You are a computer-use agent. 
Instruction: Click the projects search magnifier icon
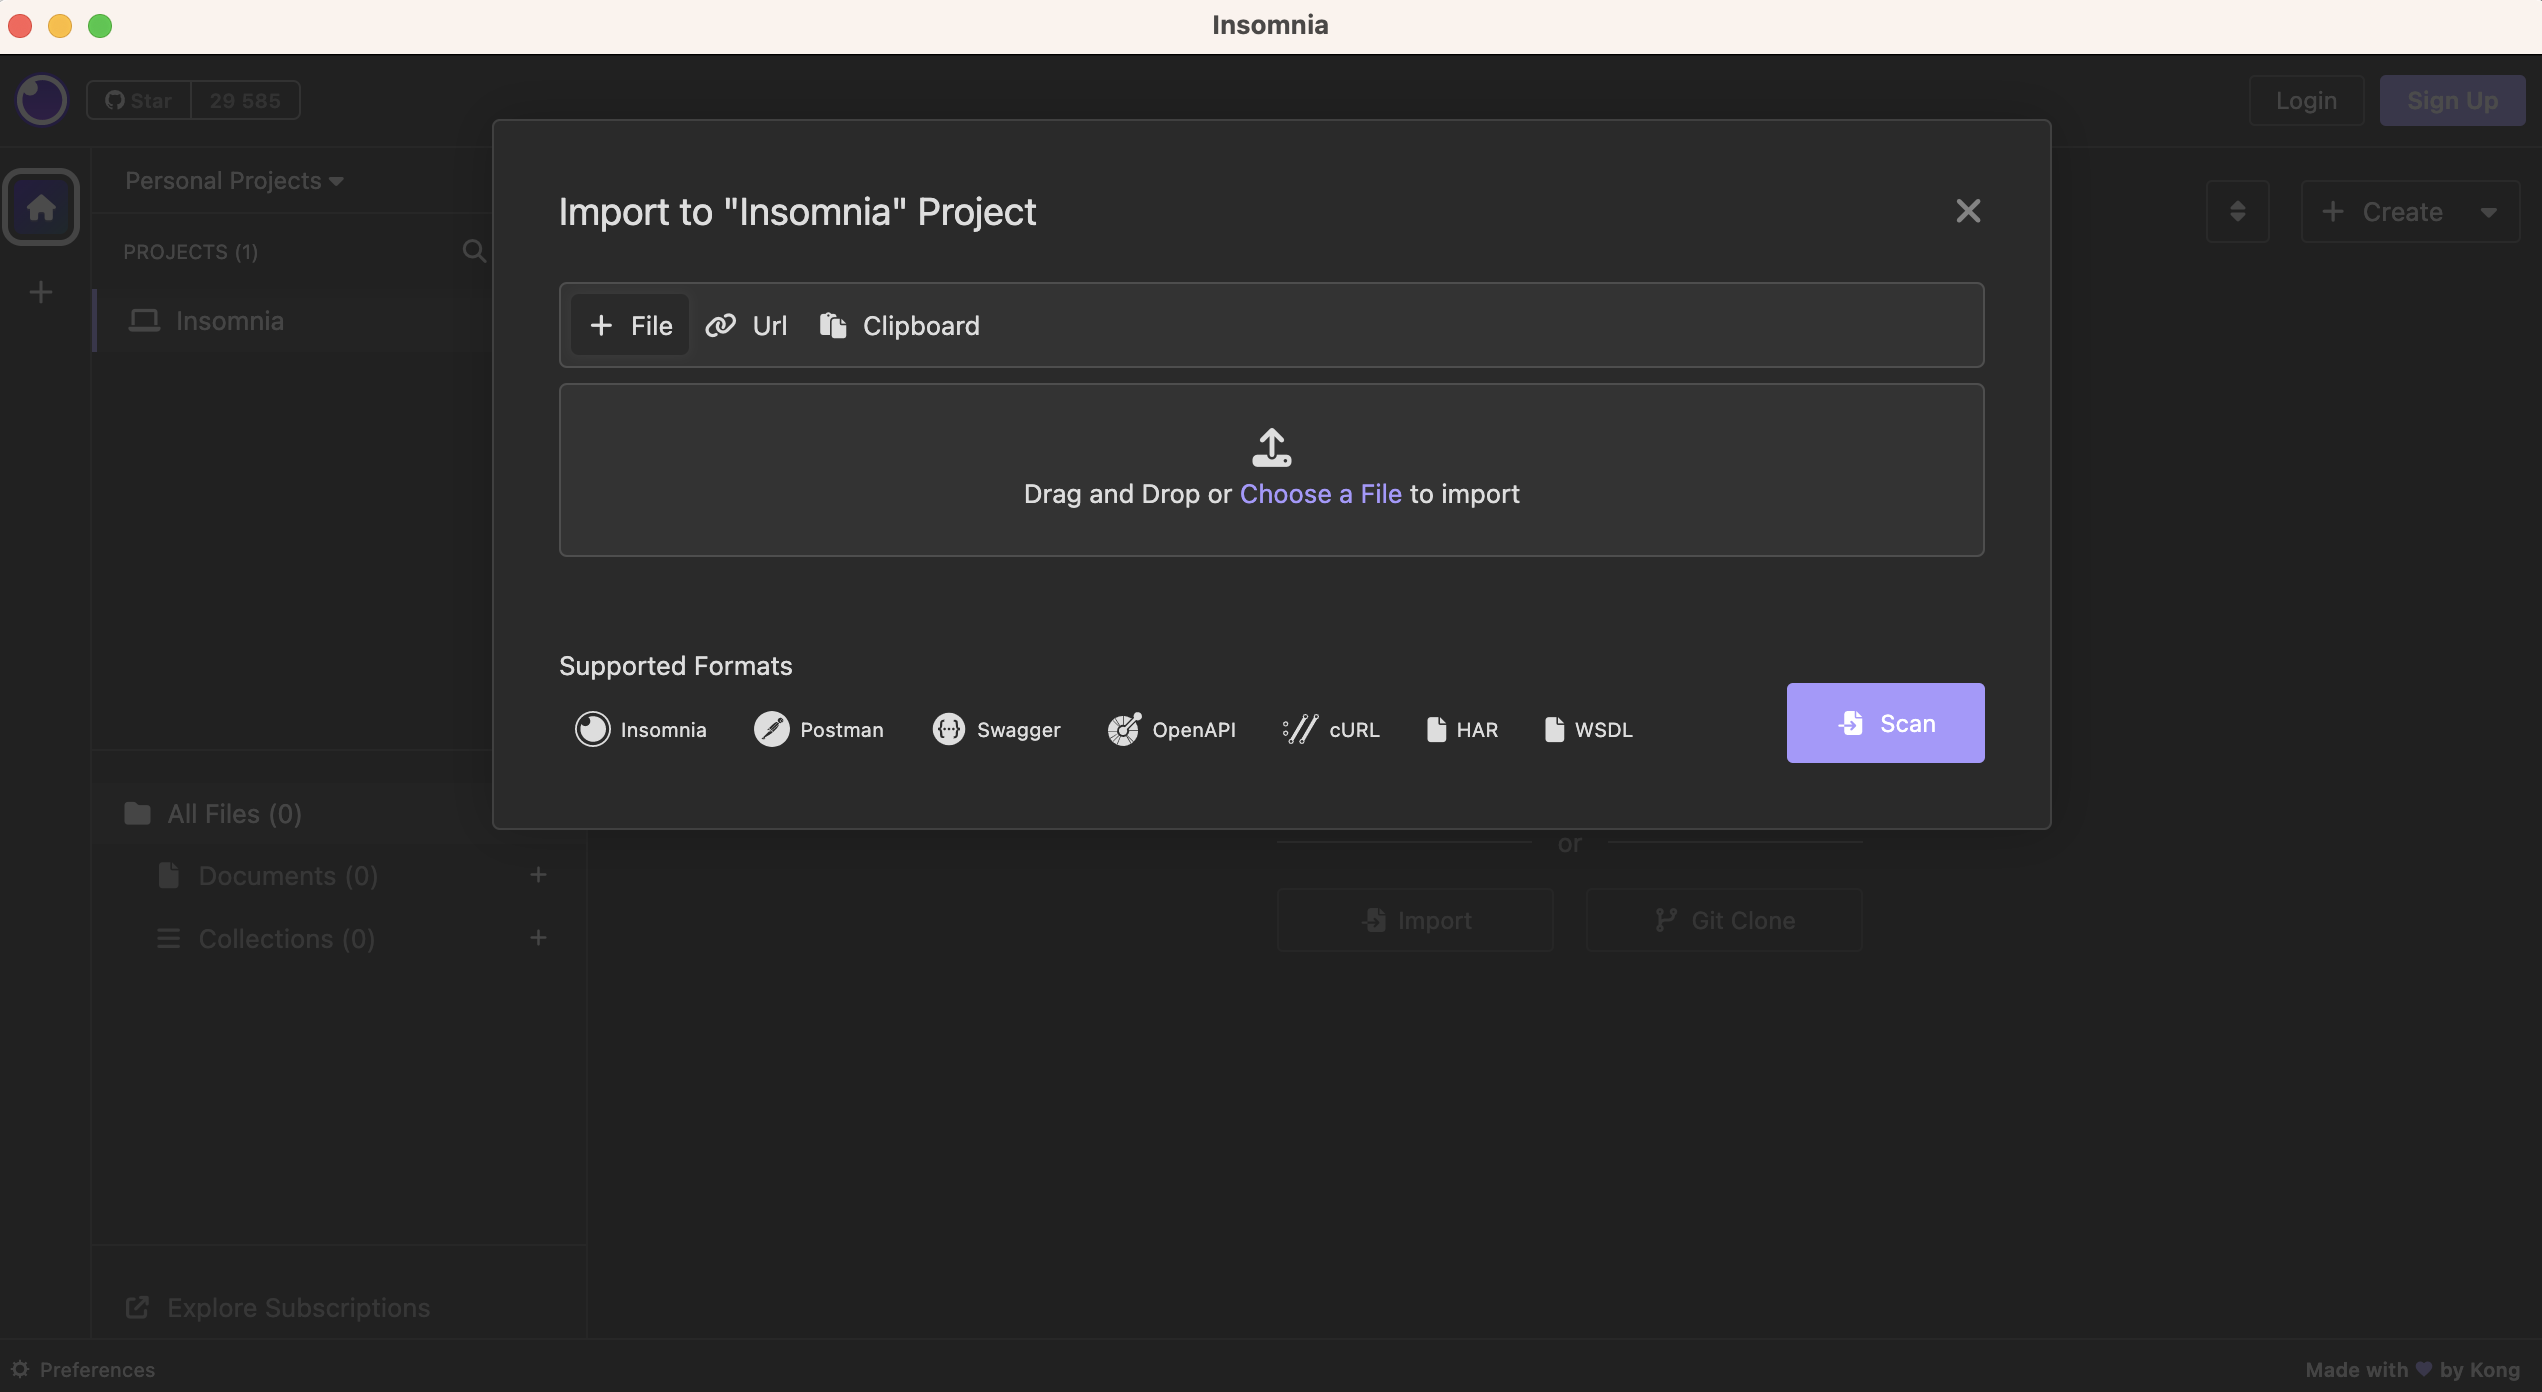(x=474, y=251)
